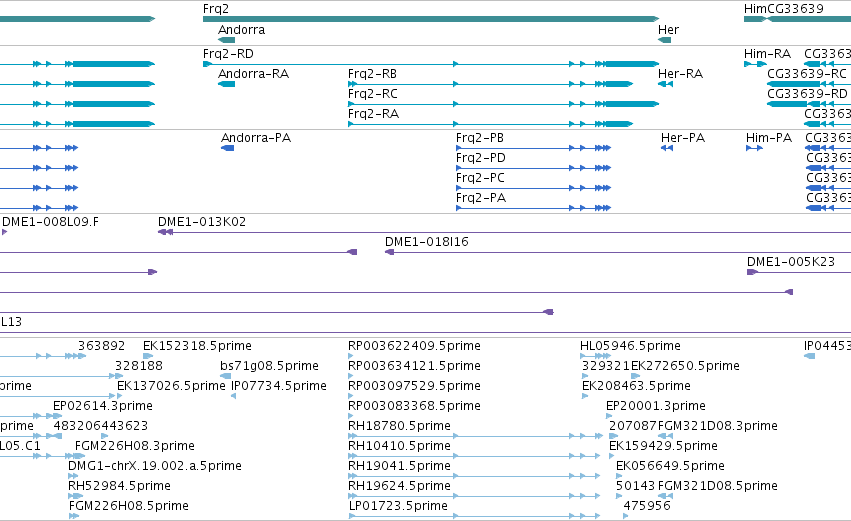
Task: Select the Her gene label
Action: pyautogui.click(x=668, y=30)
